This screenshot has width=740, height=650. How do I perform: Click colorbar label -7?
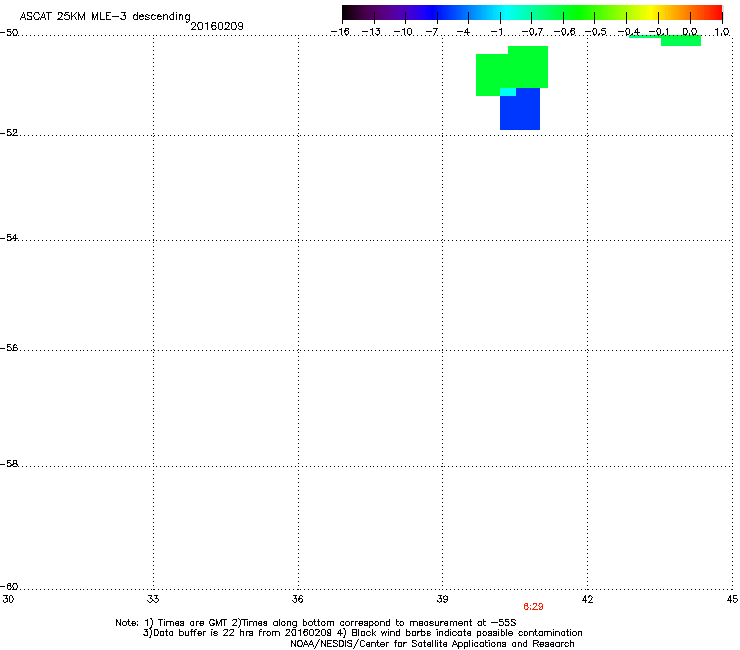tap(432, 32)
